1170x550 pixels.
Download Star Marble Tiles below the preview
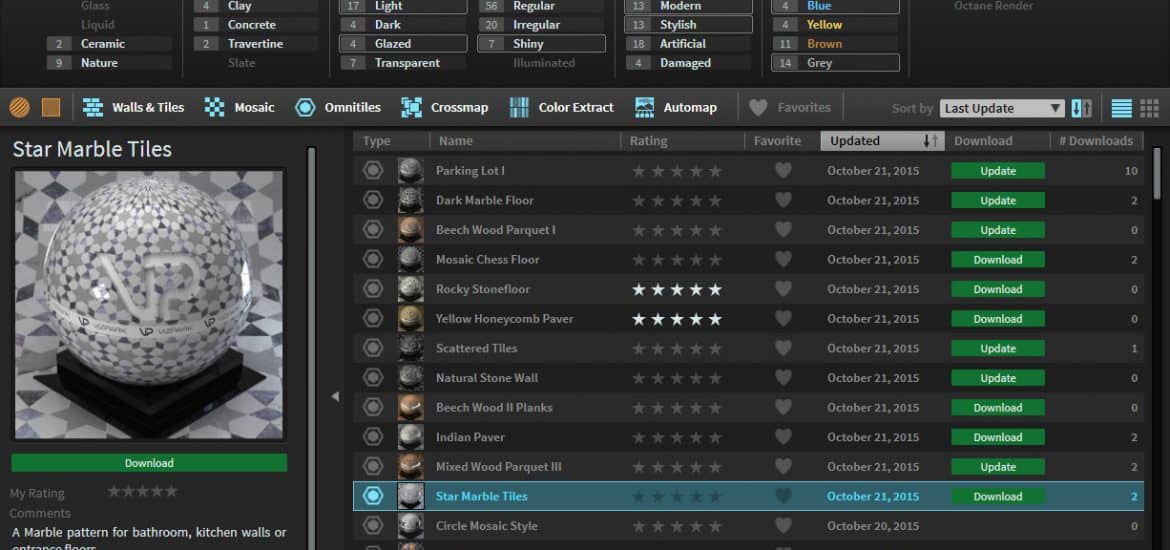(x=149, y=463)
